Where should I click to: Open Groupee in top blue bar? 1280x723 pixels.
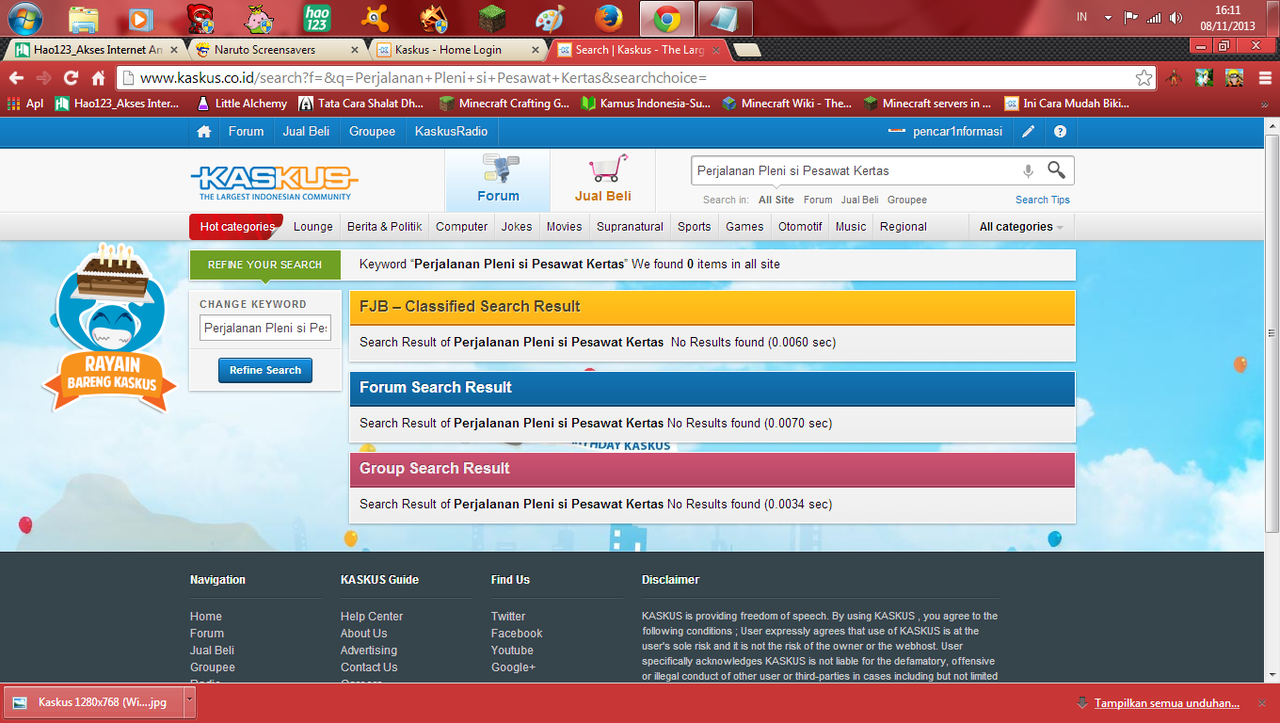point(372,131)
